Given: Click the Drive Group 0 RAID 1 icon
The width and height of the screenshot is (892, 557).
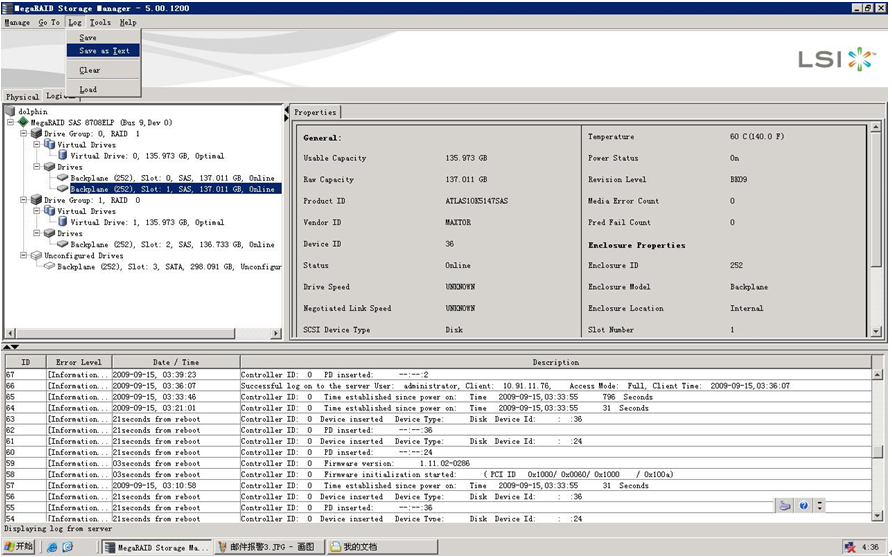Looking at the screenshot, I should [x=36, y=134].
